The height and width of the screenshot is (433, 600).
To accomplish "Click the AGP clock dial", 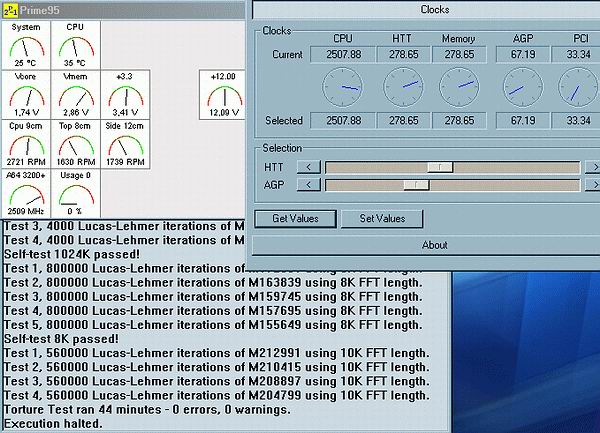I will click(522, 88).
